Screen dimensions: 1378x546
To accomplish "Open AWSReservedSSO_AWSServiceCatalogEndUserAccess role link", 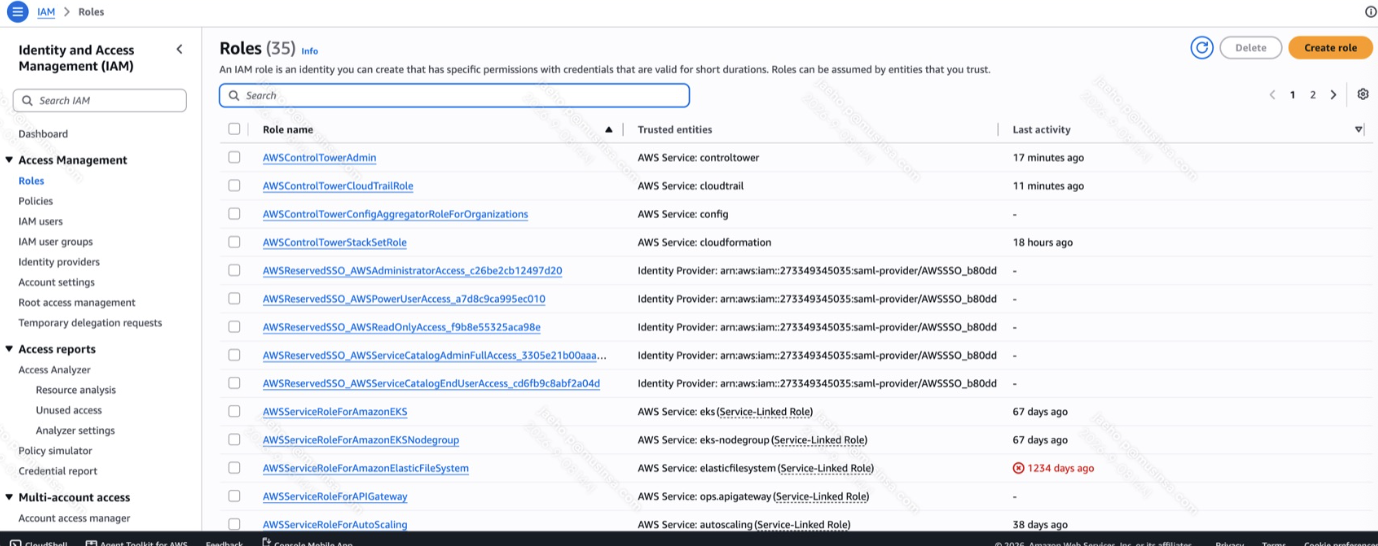I will pyautogui.click(x=431, y=383).
